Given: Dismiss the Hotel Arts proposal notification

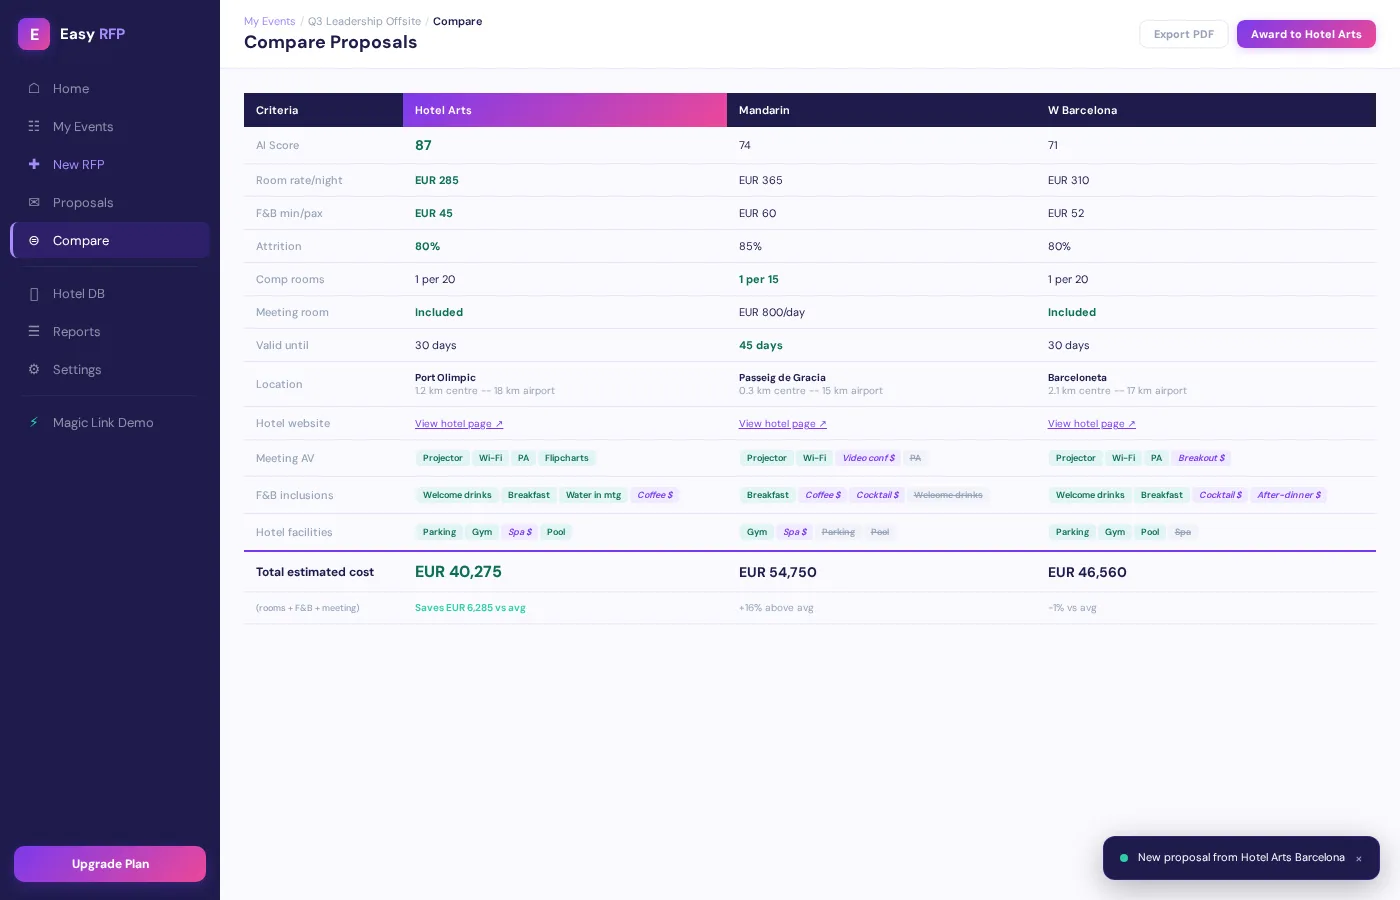Looking at the screenshot, I should [x=1359, y=858].
